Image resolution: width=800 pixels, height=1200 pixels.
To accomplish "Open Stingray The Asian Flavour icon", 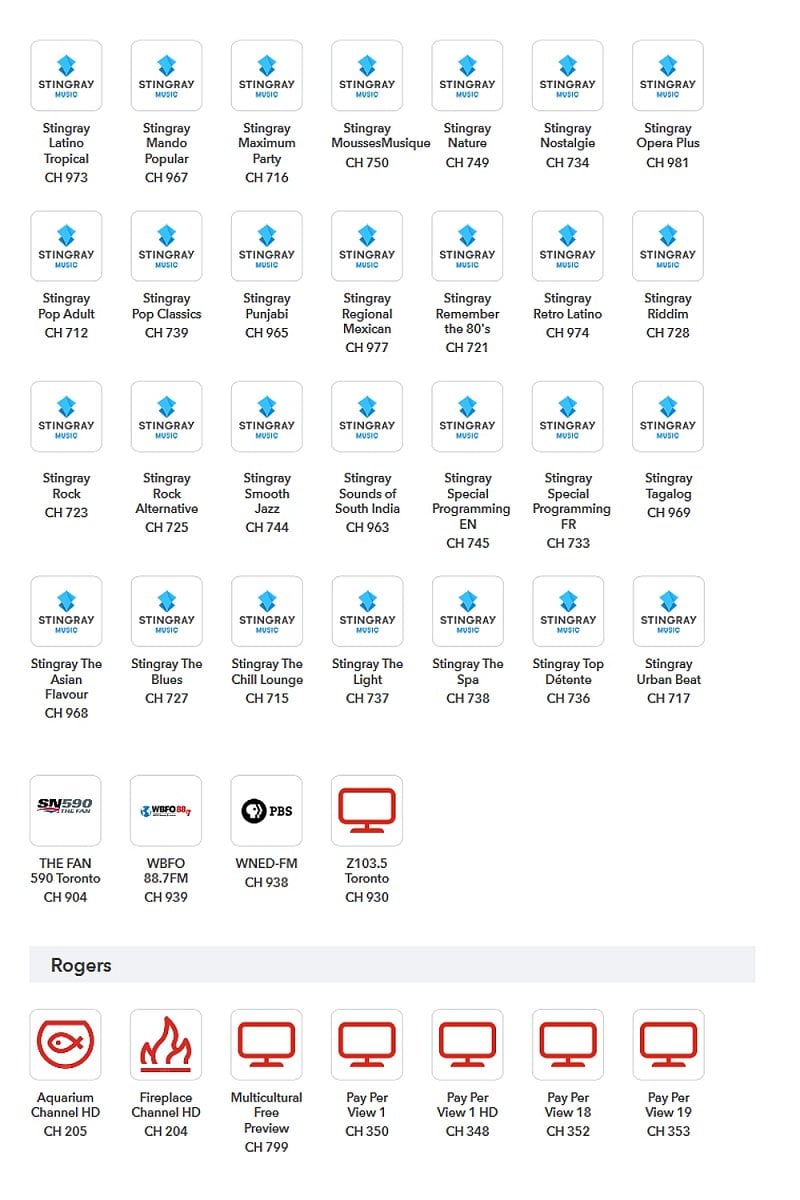I will (66, 611).
